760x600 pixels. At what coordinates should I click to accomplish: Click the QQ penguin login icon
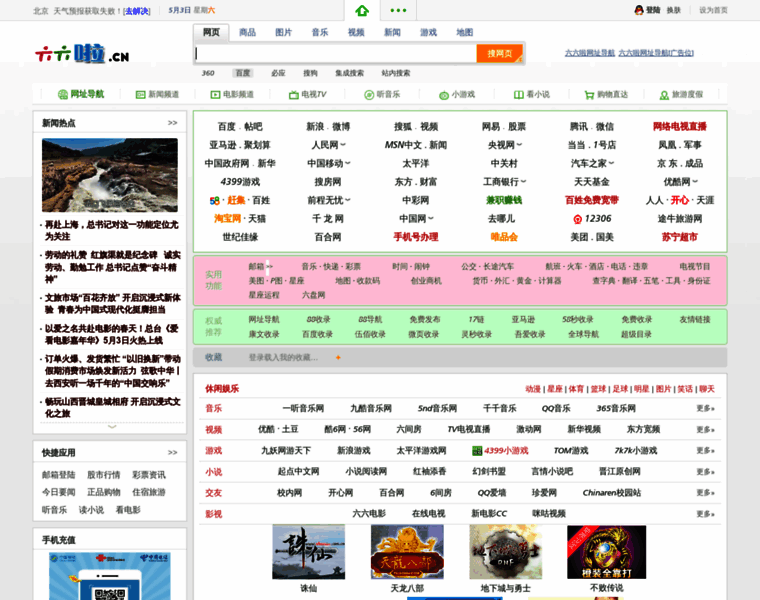pos(639,10)
